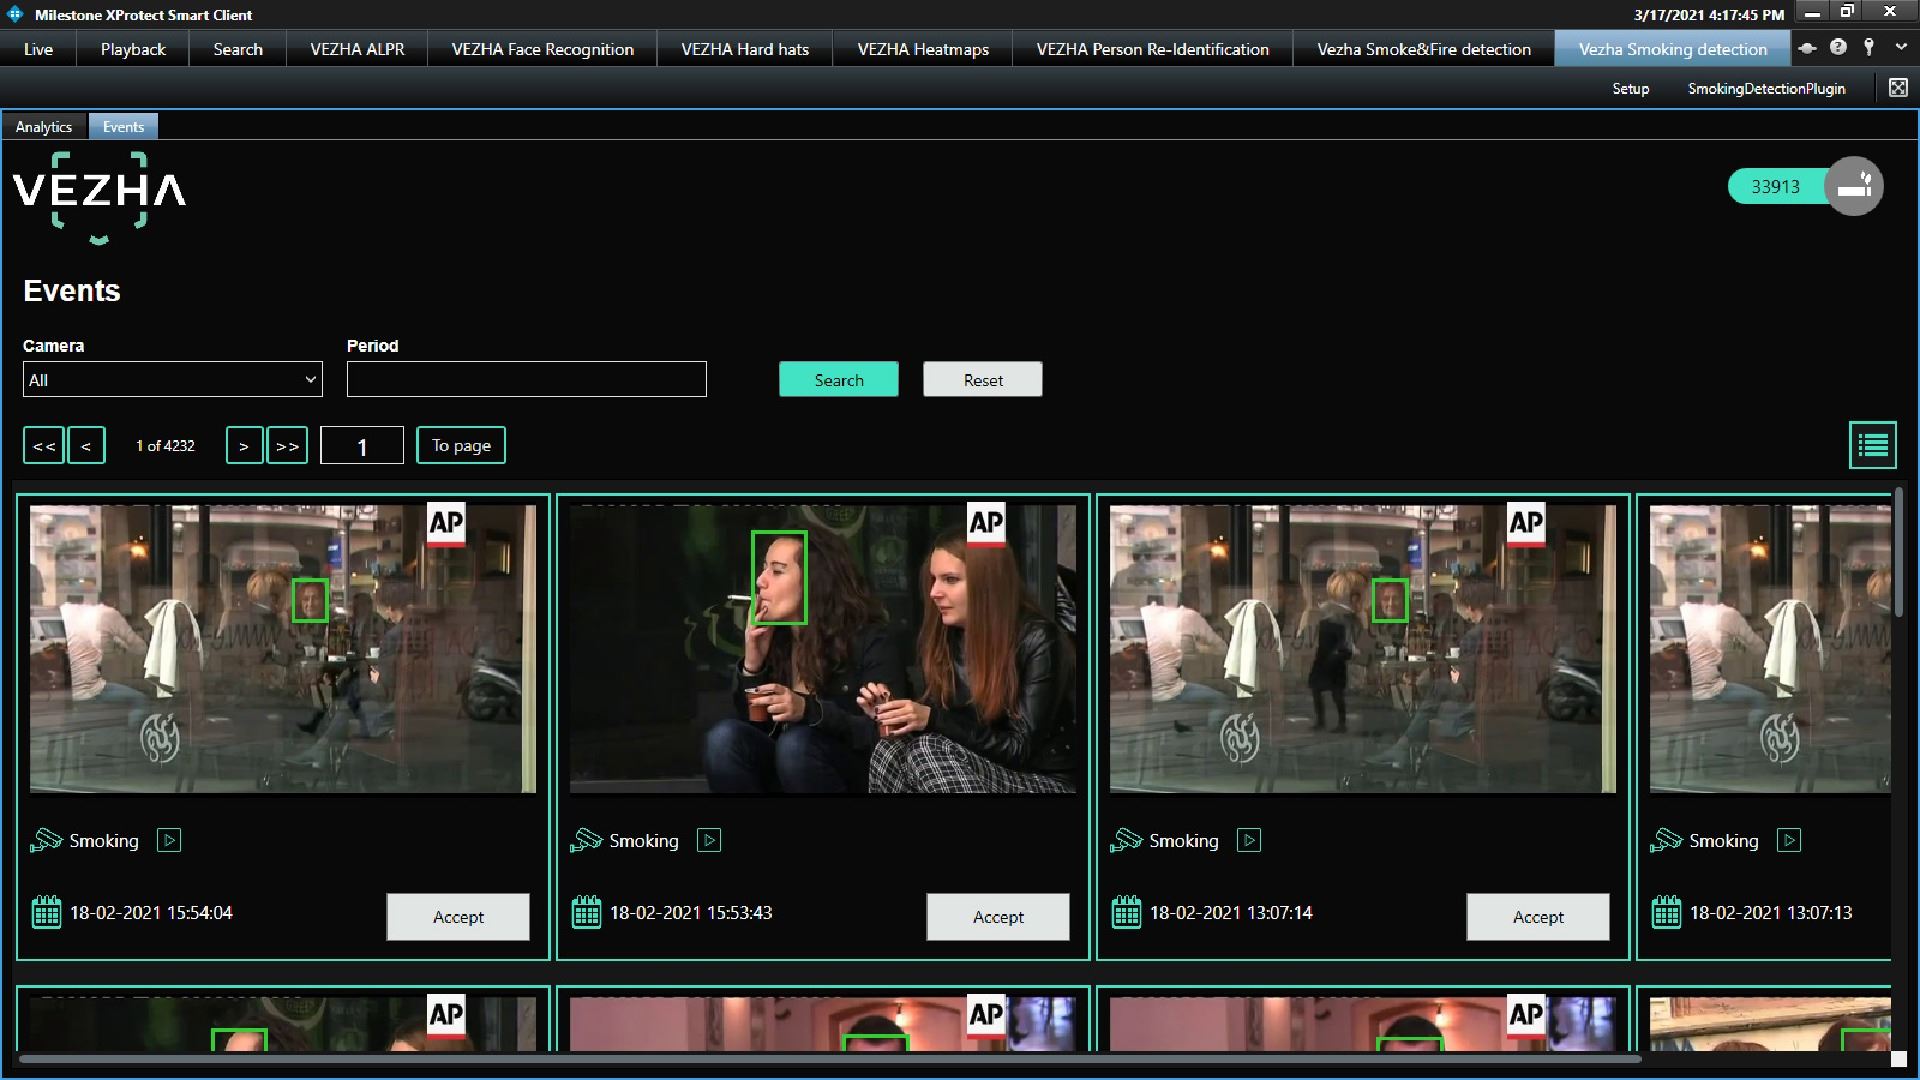The height and width of the screenshot is (1080, 1920).
Task: Open the 13:07:14 cafe window event thumbnail
Action: point(1363,649)
